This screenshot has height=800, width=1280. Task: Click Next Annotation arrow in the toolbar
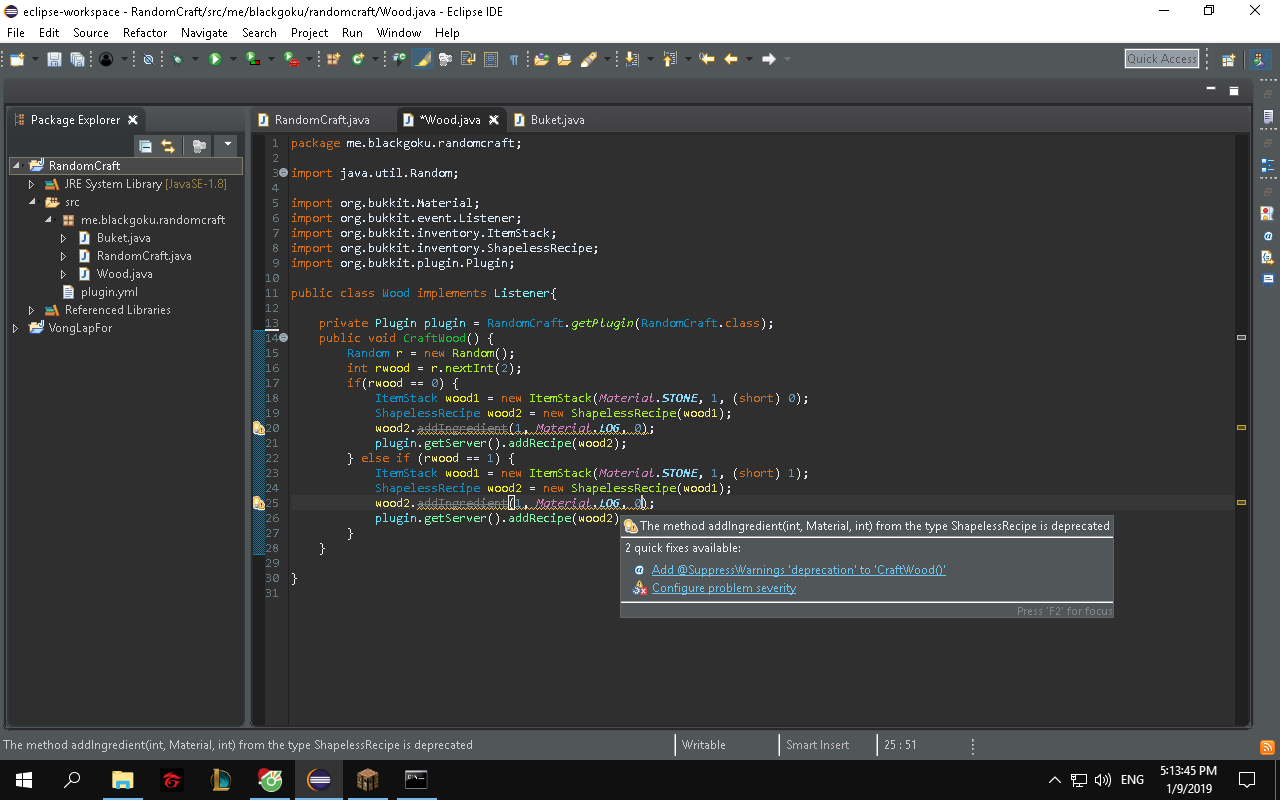tap(632, 60)
